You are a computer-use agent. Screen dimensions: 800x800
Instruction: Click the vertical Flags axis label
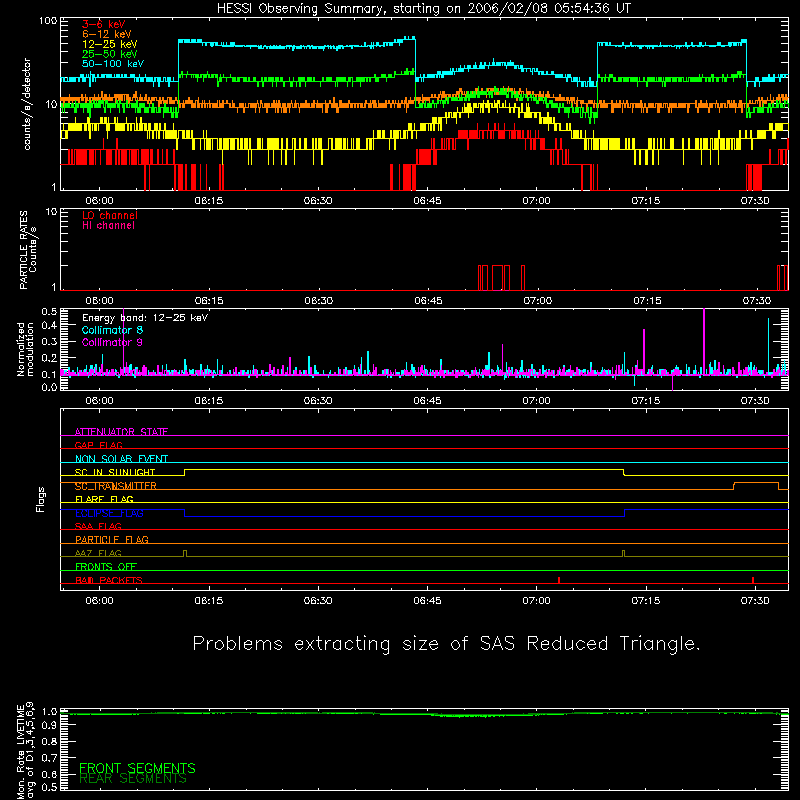click(x=41, y=499)
